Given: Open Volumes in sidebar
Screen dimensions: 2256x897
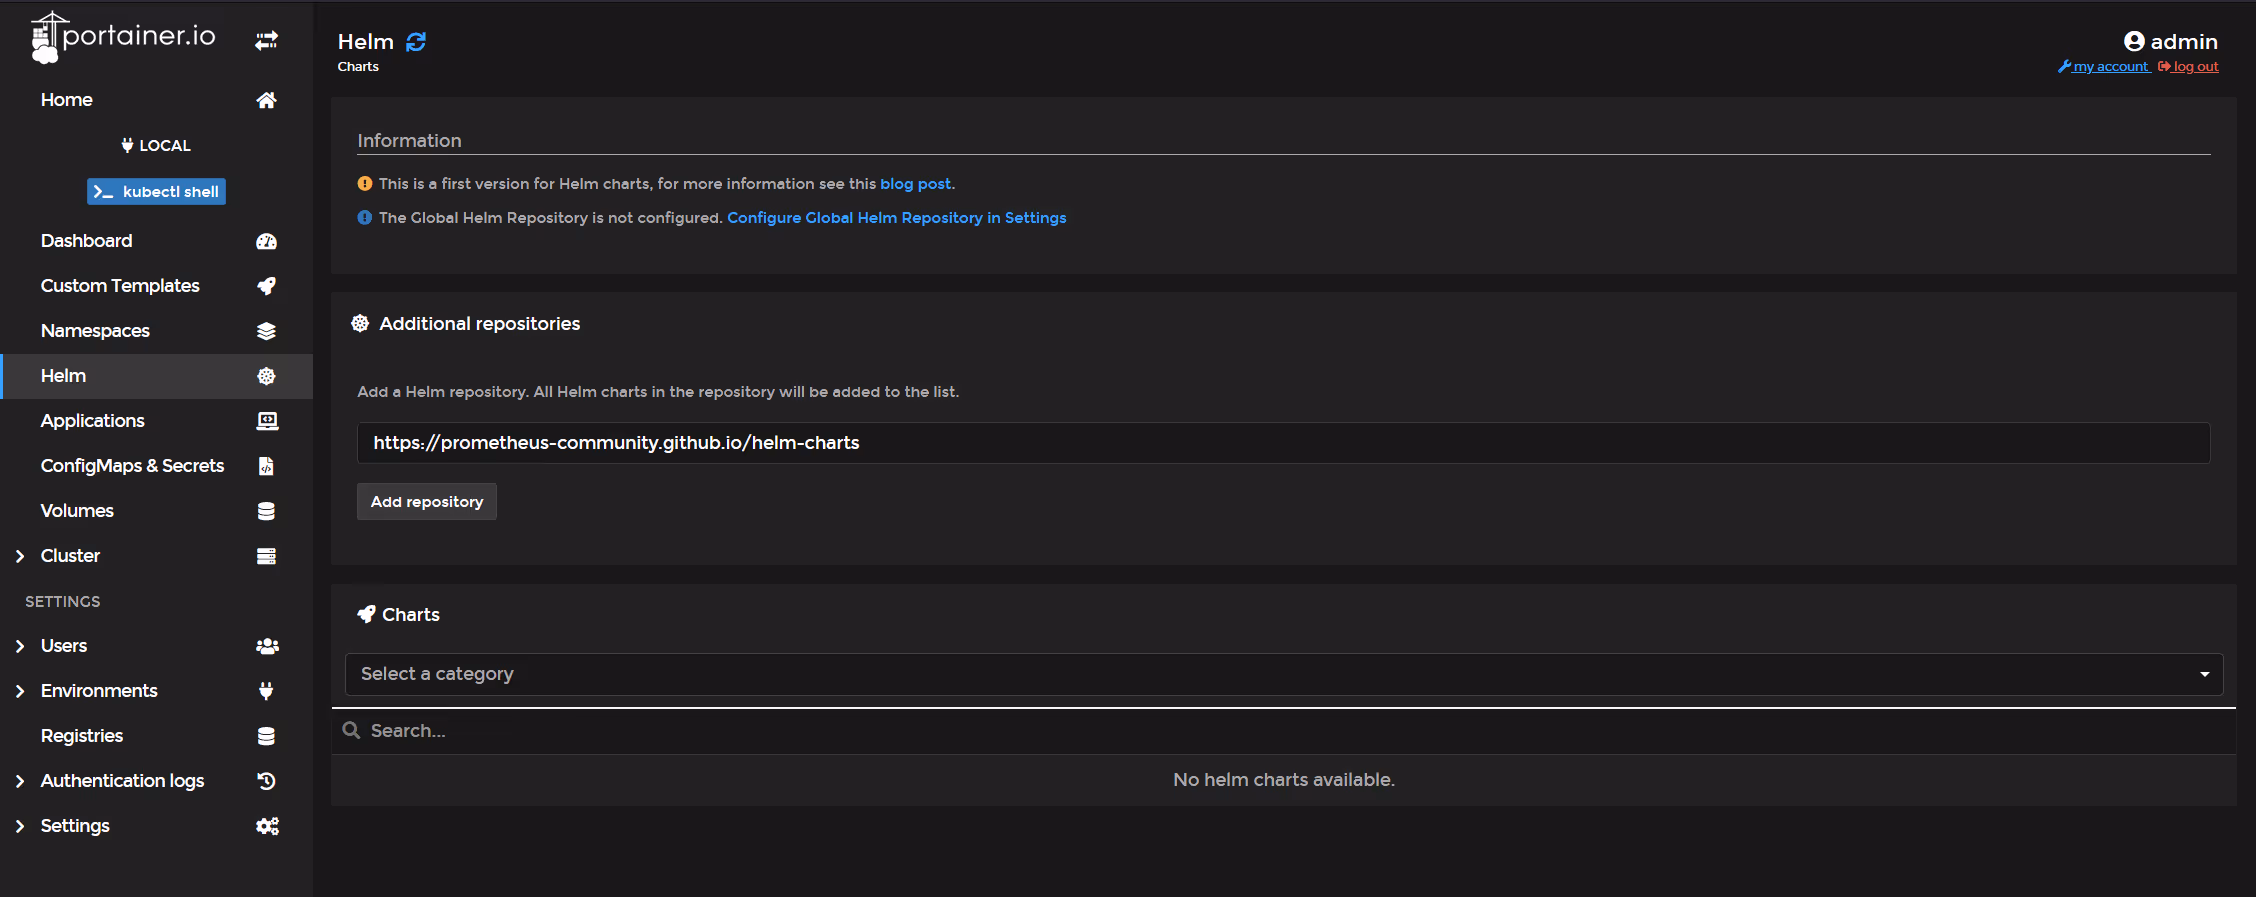Looking at the screenshot, I should pyautogui.click(x=77, y=511).
